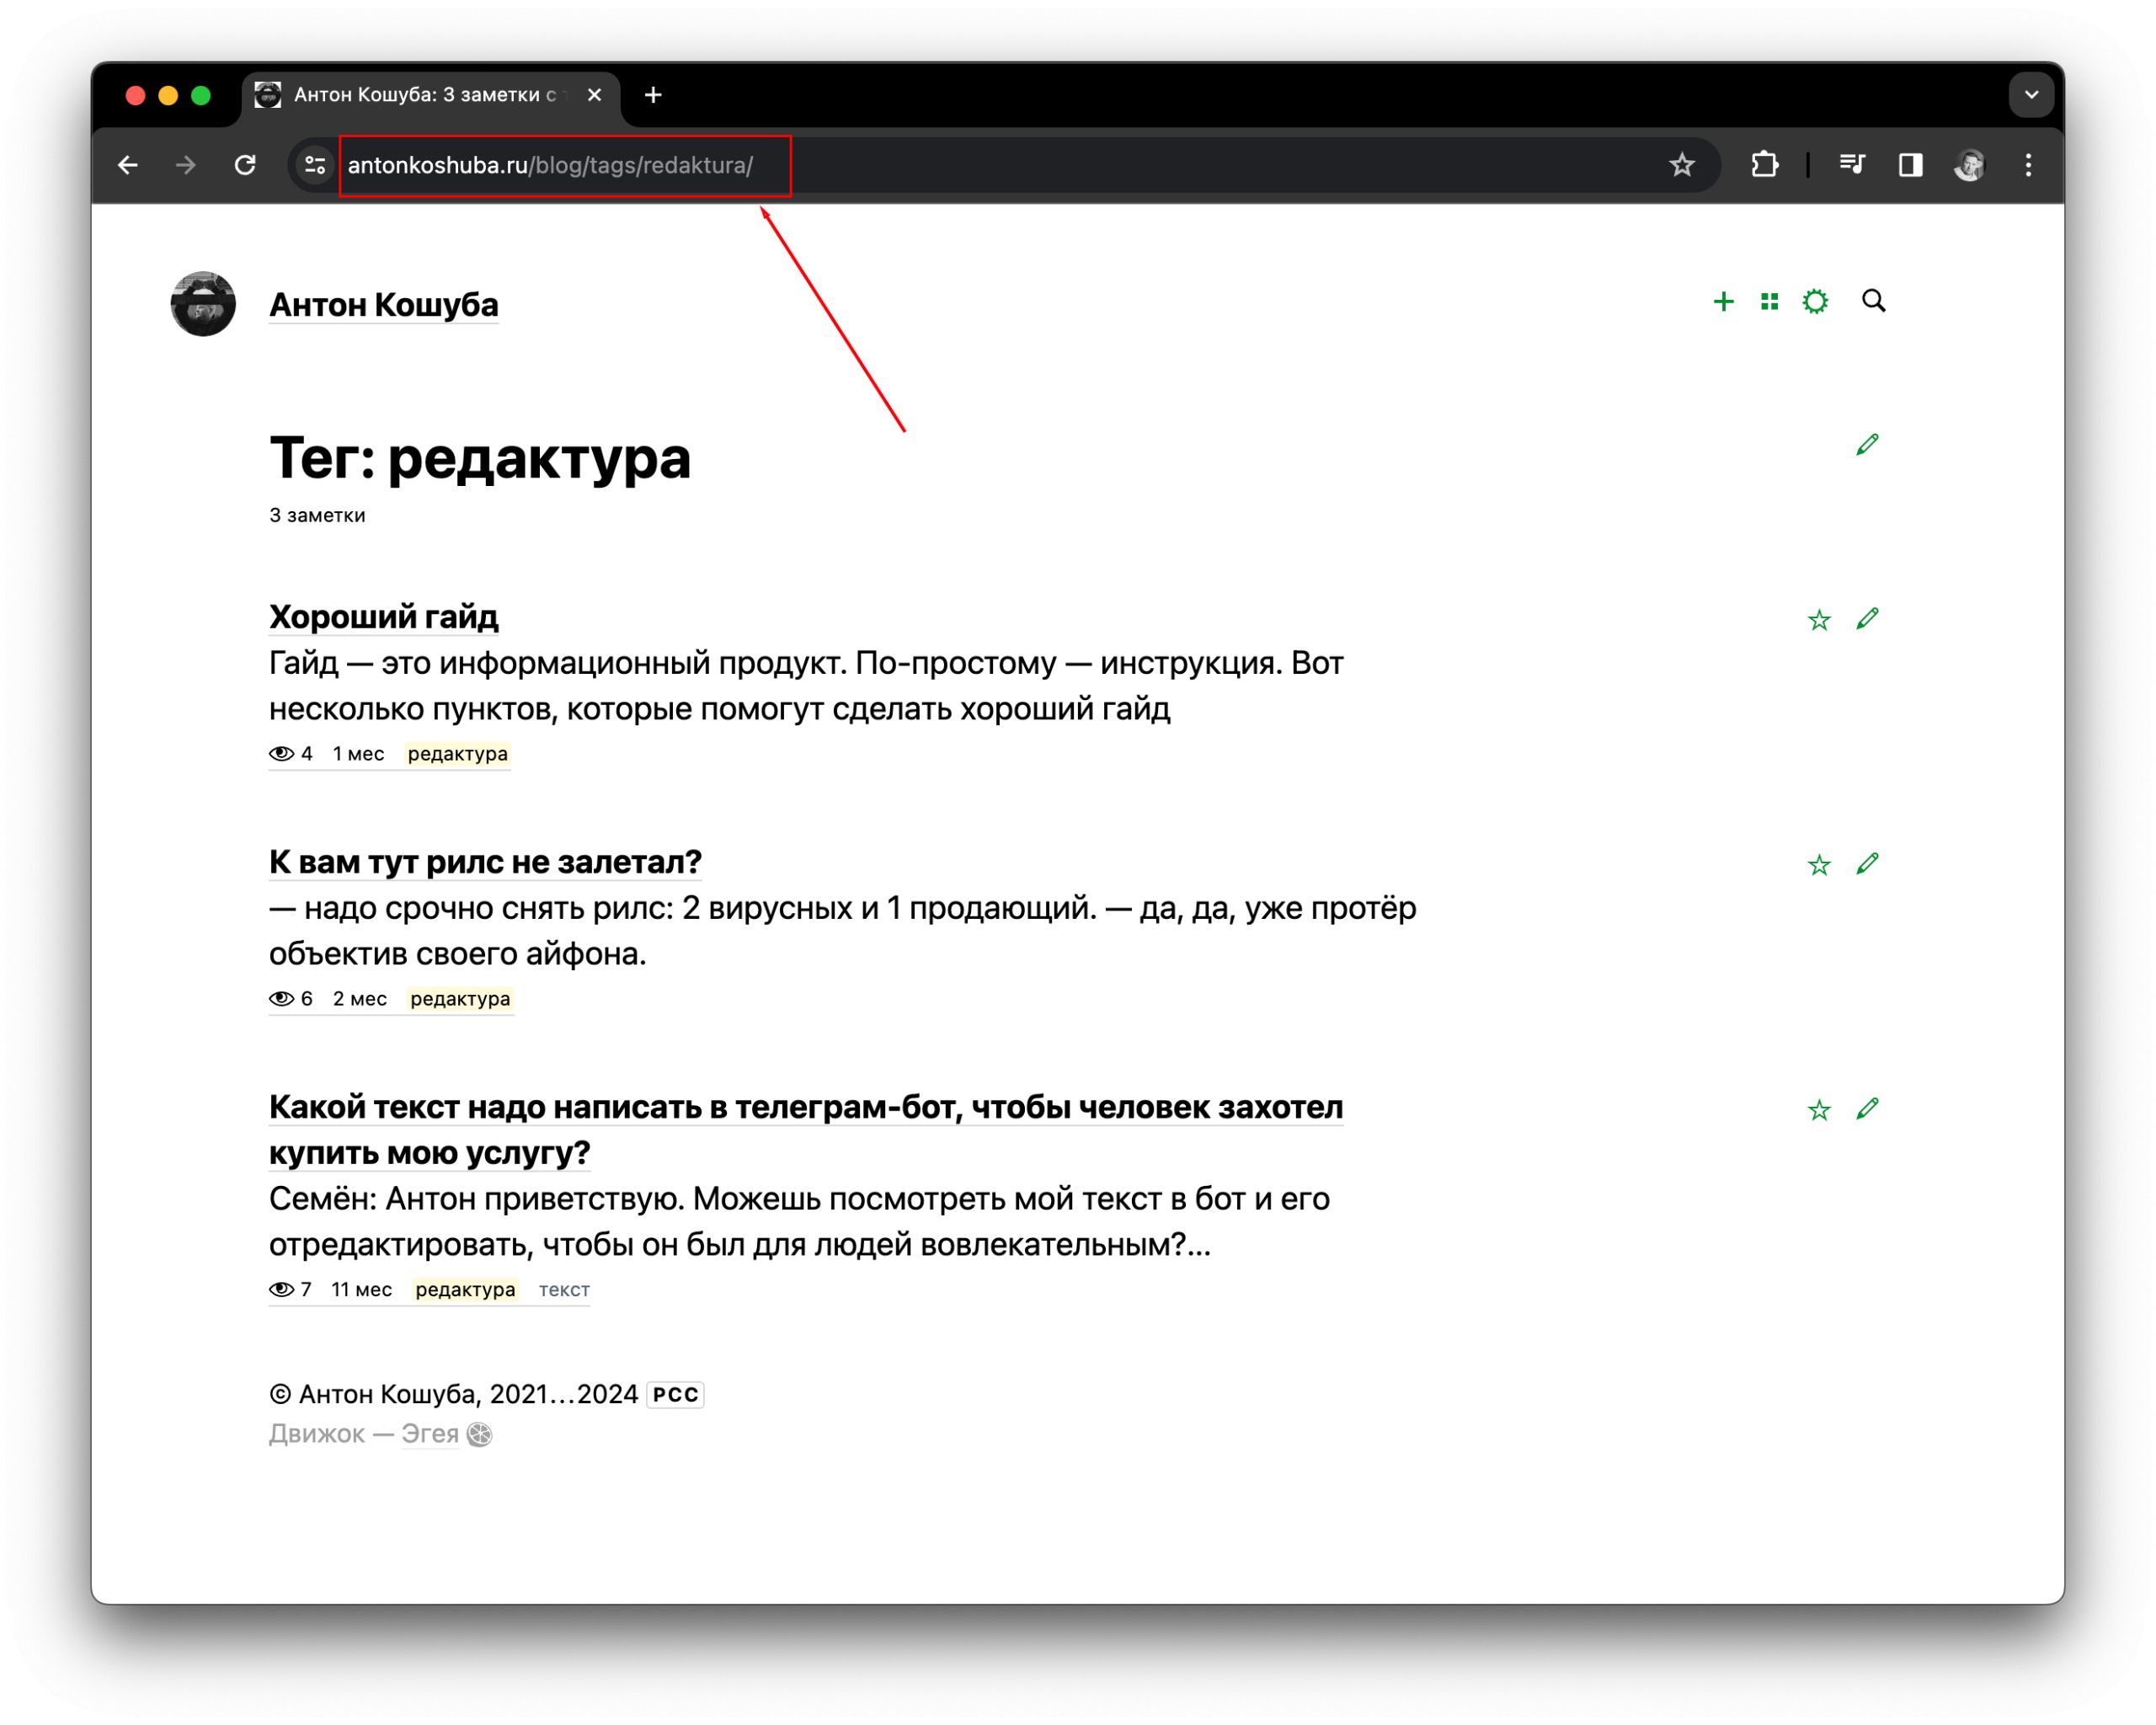
Task: Open the Эгея engine link
Action: coord(430,1434)
